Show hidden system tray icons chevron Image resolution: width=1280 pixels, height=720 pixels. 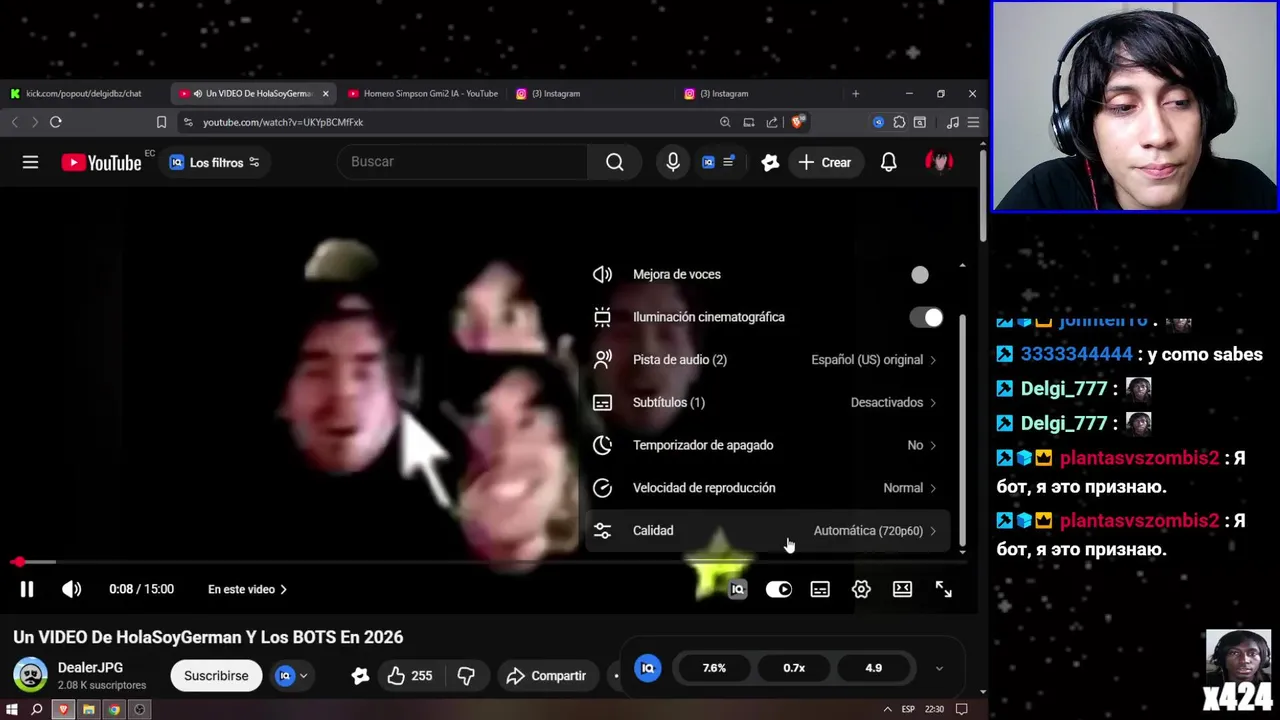point(887,709)
